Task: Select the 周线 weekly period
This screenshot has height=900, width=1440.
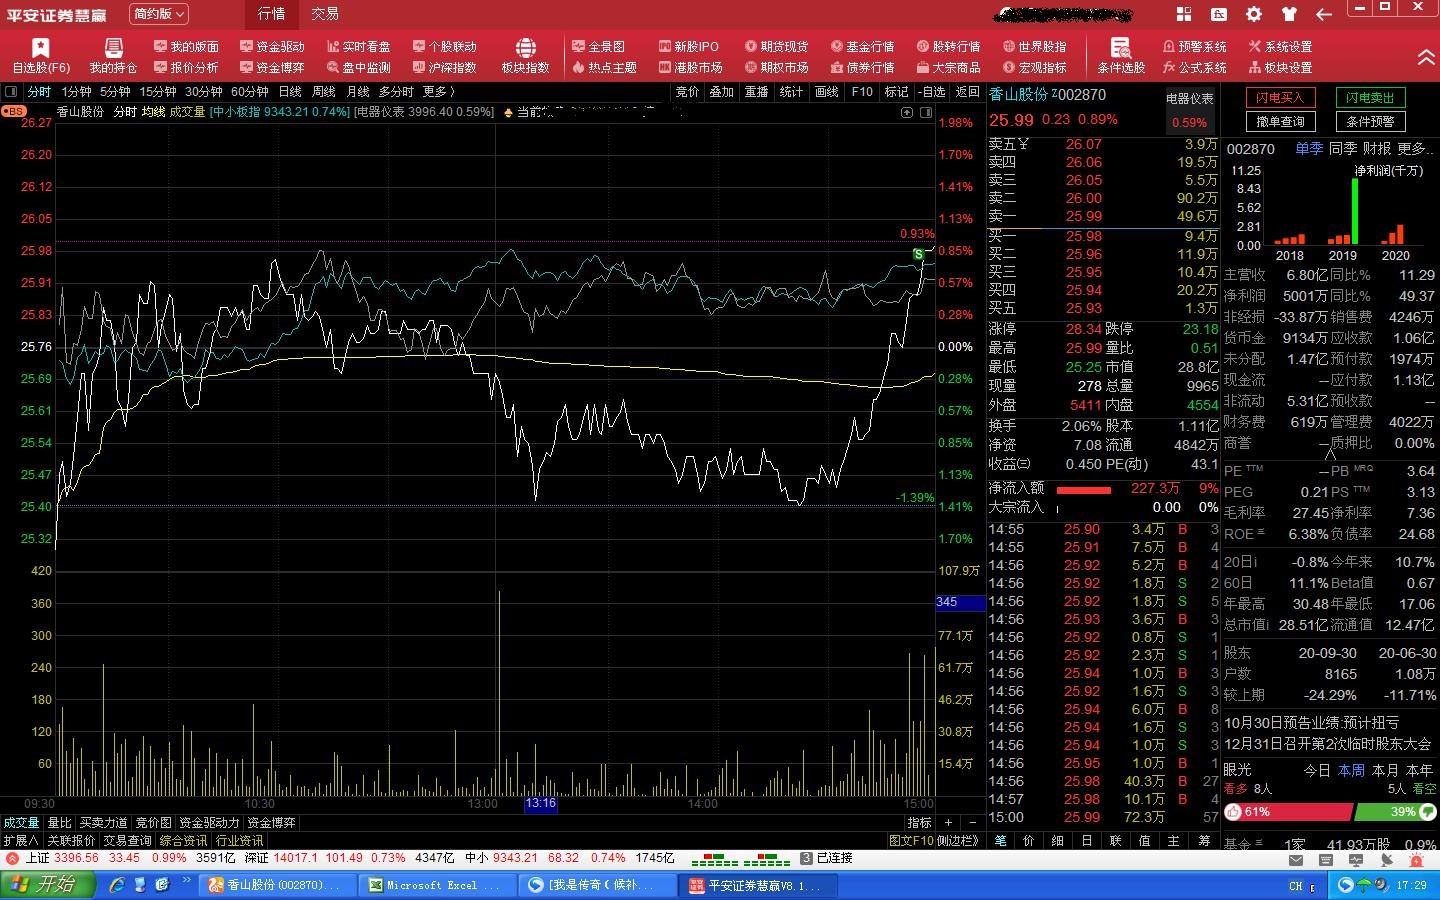Action: click(x=324, y=91)
